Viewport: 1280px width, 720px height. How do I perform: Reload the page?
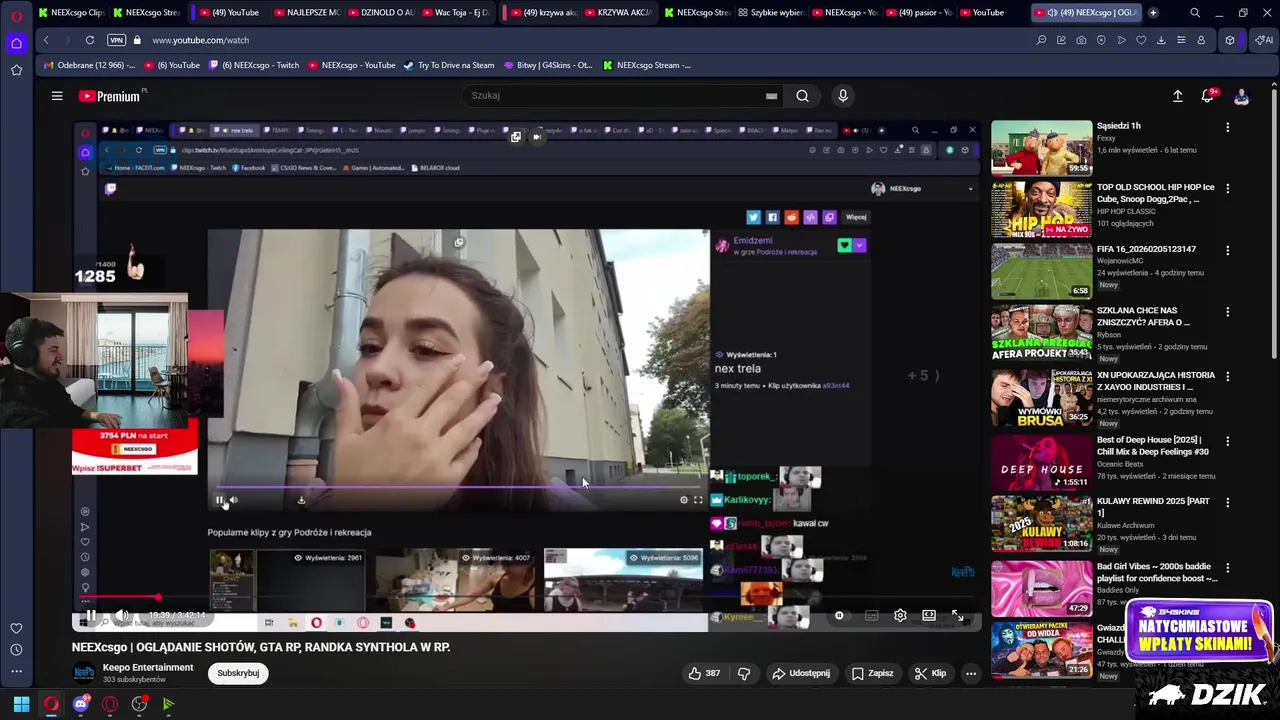pos(90,40)
